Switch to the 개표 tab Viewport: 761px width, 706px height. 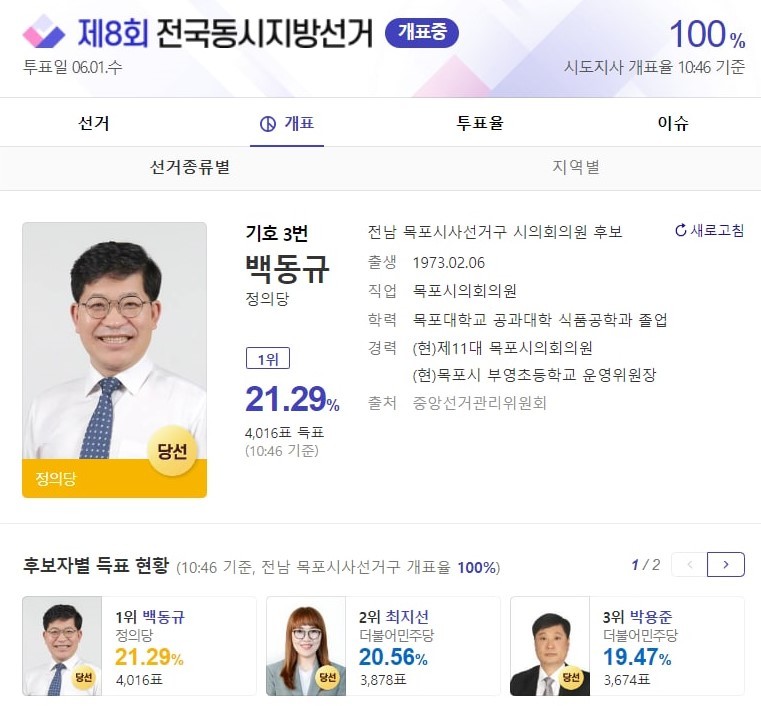[287, 123]
